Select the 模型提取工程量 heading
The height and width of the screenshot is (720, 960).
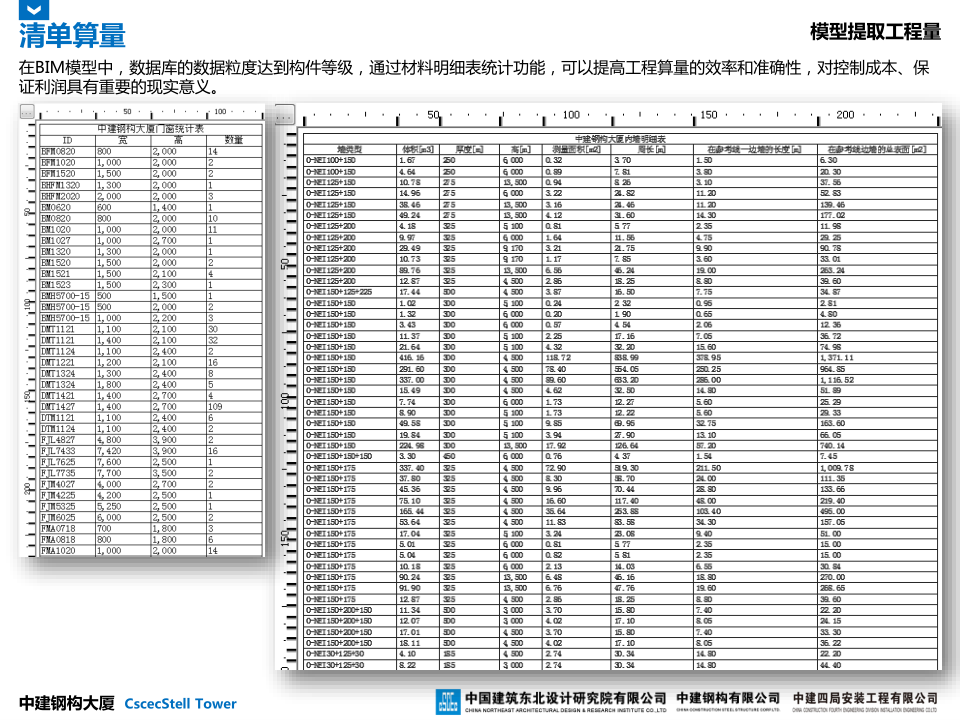click(875, 31)
